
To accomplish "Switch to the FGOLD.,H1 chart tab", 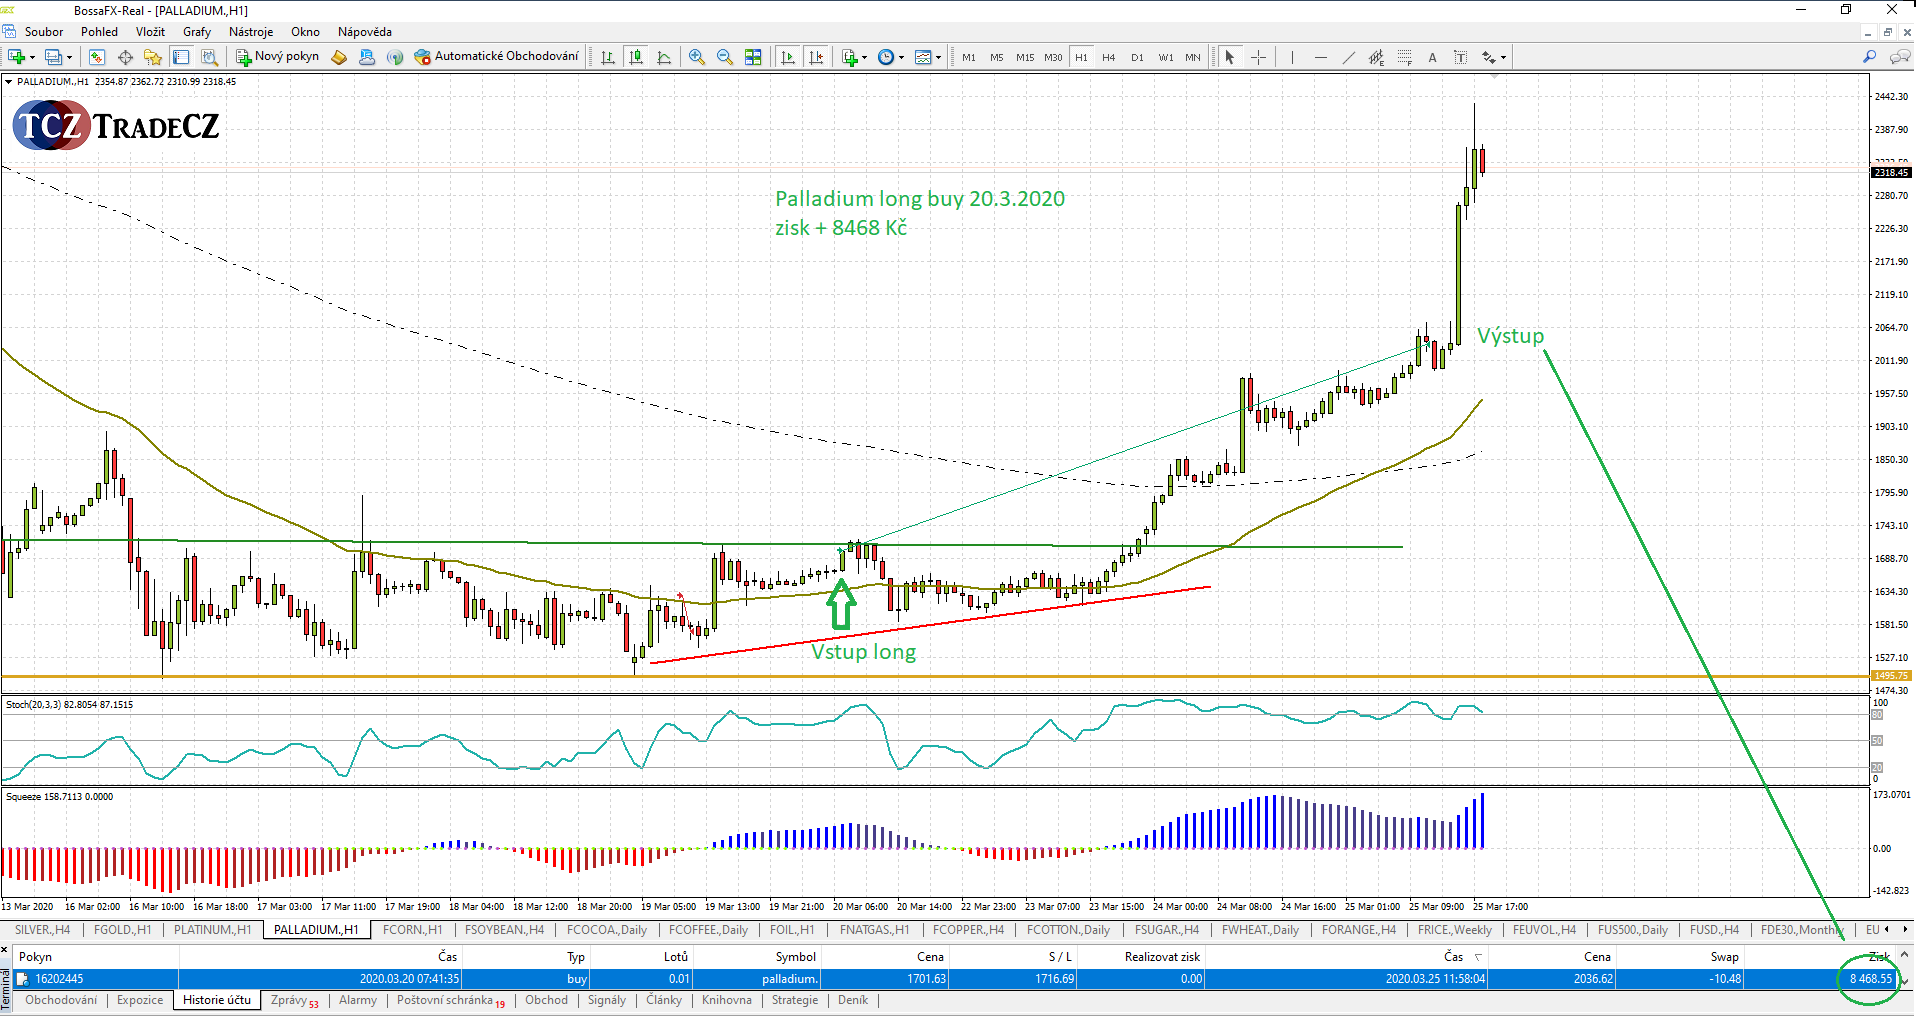I will pos(122,930).
